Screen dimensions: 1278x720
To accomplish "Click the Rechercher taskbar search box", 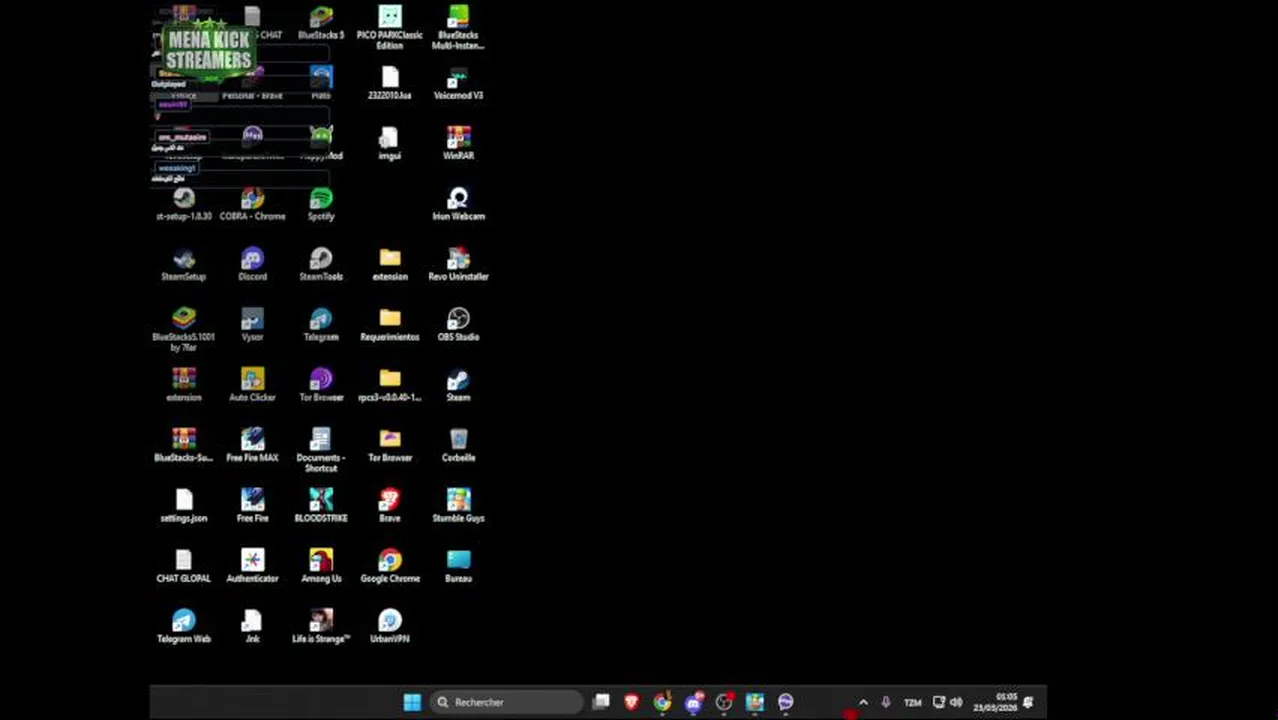I will (x=506, y=702).
